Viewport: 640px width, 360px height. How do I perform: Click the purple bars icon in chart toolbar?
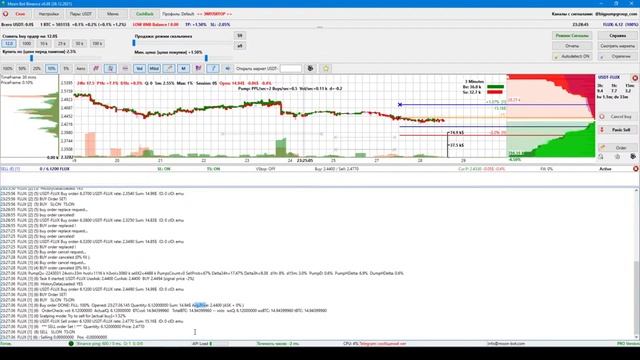coord(198,69)
